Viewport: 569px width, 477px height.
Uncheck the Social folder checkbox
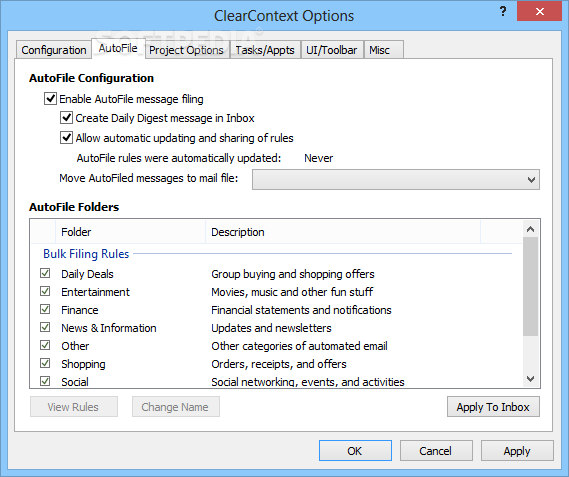[x=45, y=381]
